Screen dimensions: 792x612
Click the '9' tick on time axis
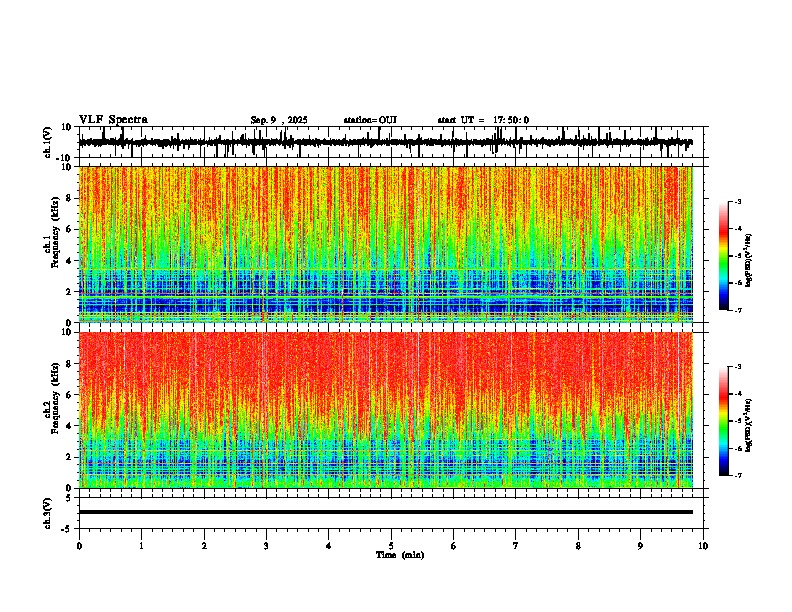tap(640, 546)
